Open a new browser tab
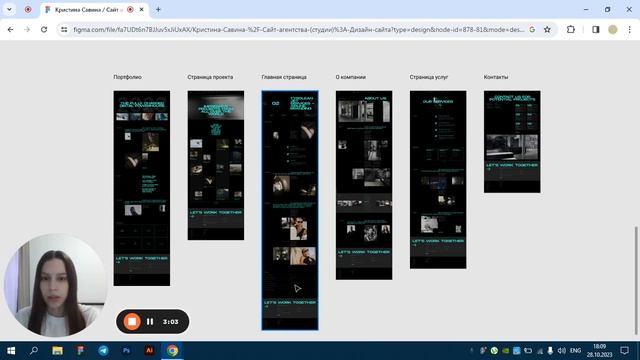This screenshot has width=640, height=360. coord(158,9)
